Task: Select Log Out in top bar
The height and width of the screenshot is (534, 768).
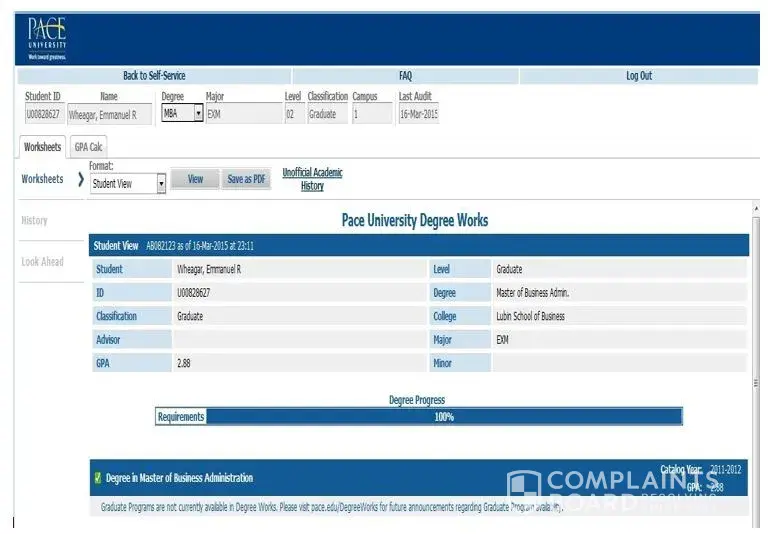Action: 638,76
